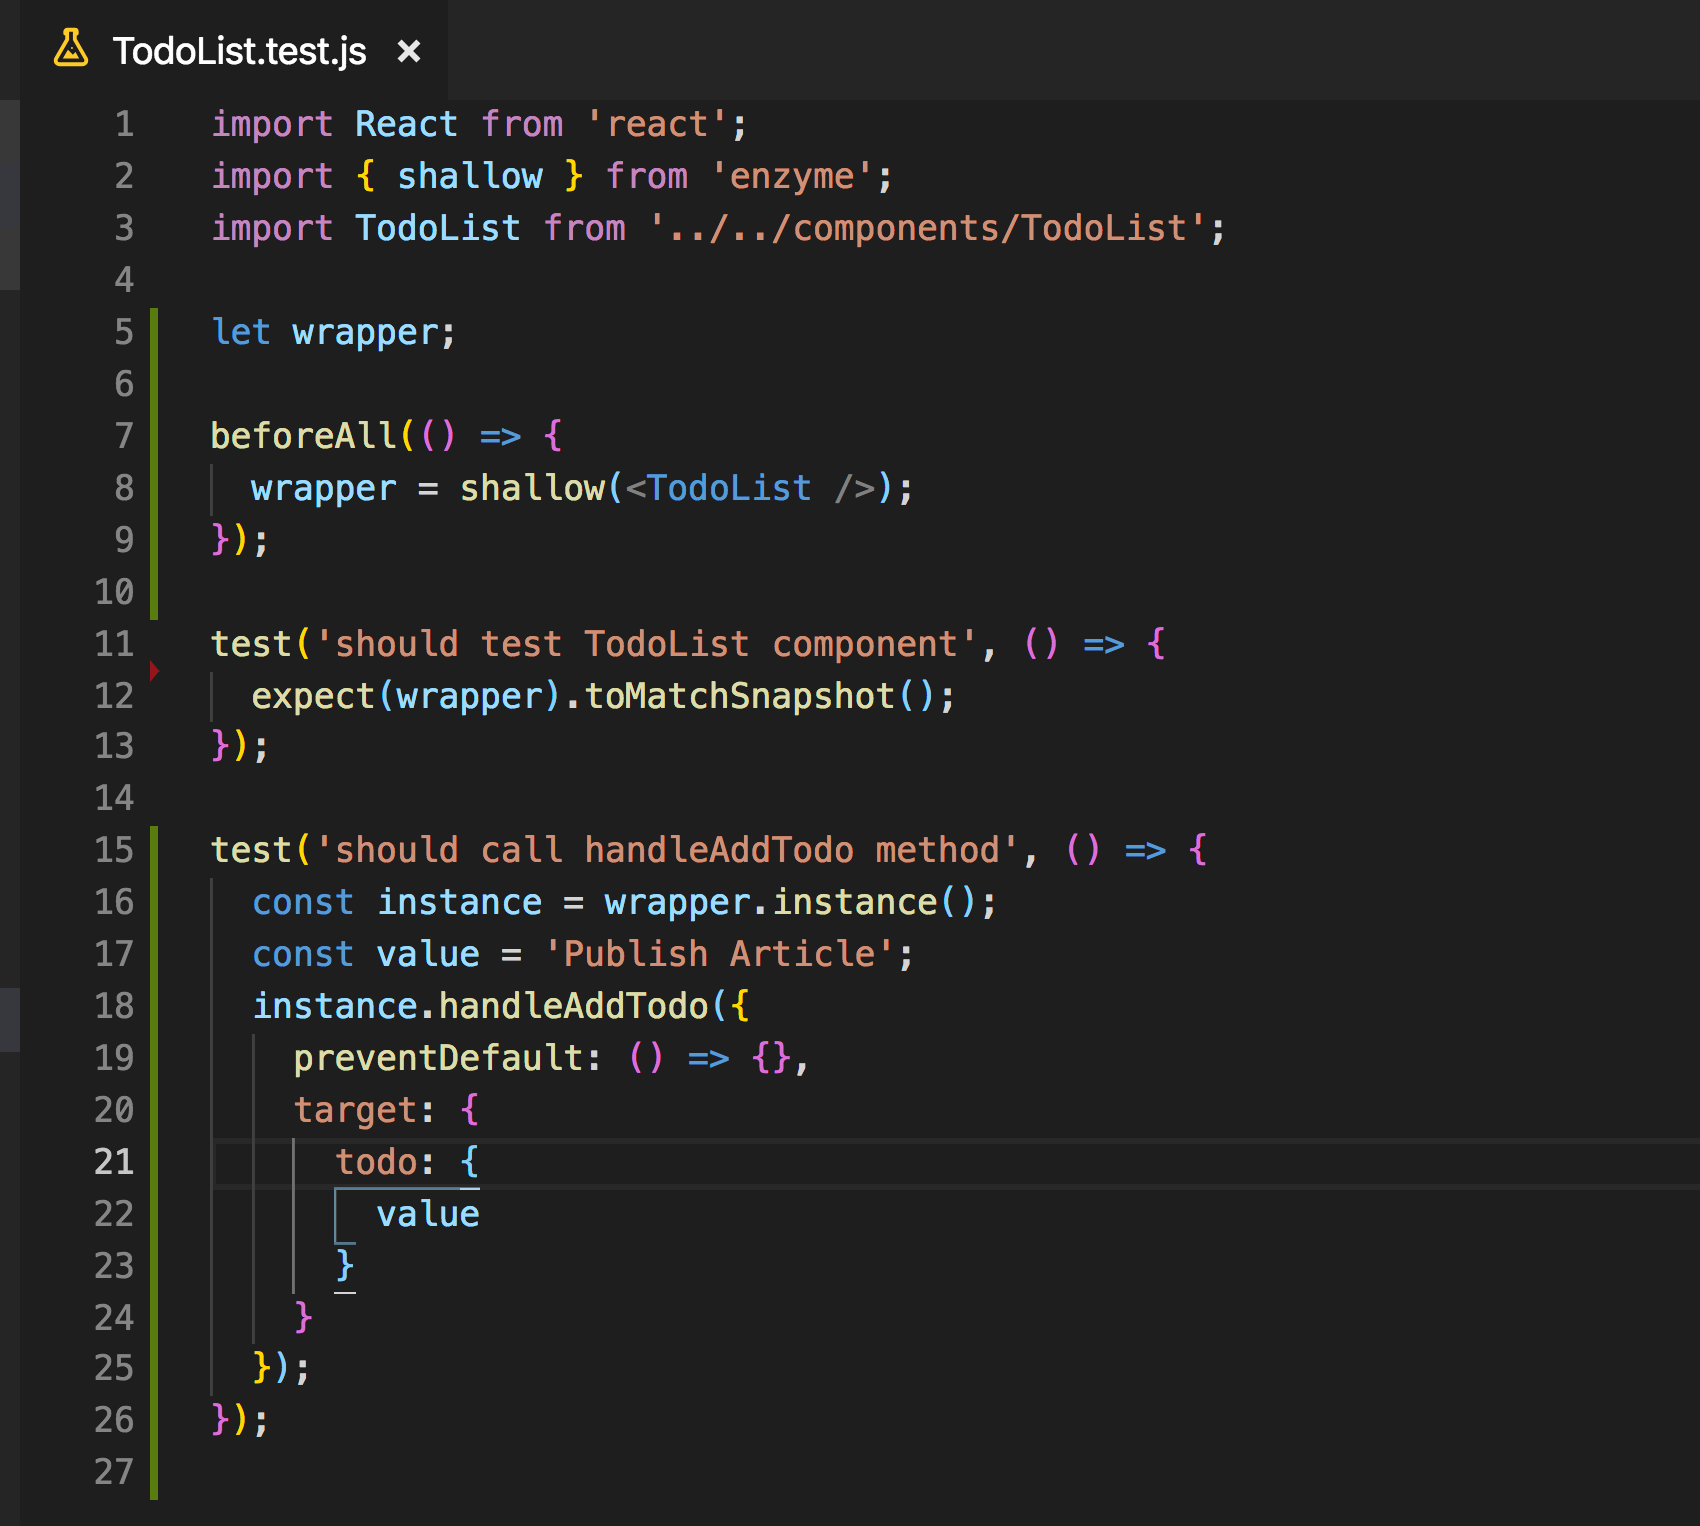This screenshot has height=1526, width=1700.
Task: Click the red gutter marker between lines 11 and 12
Action: pyautogui.click(x=154, y=670)
